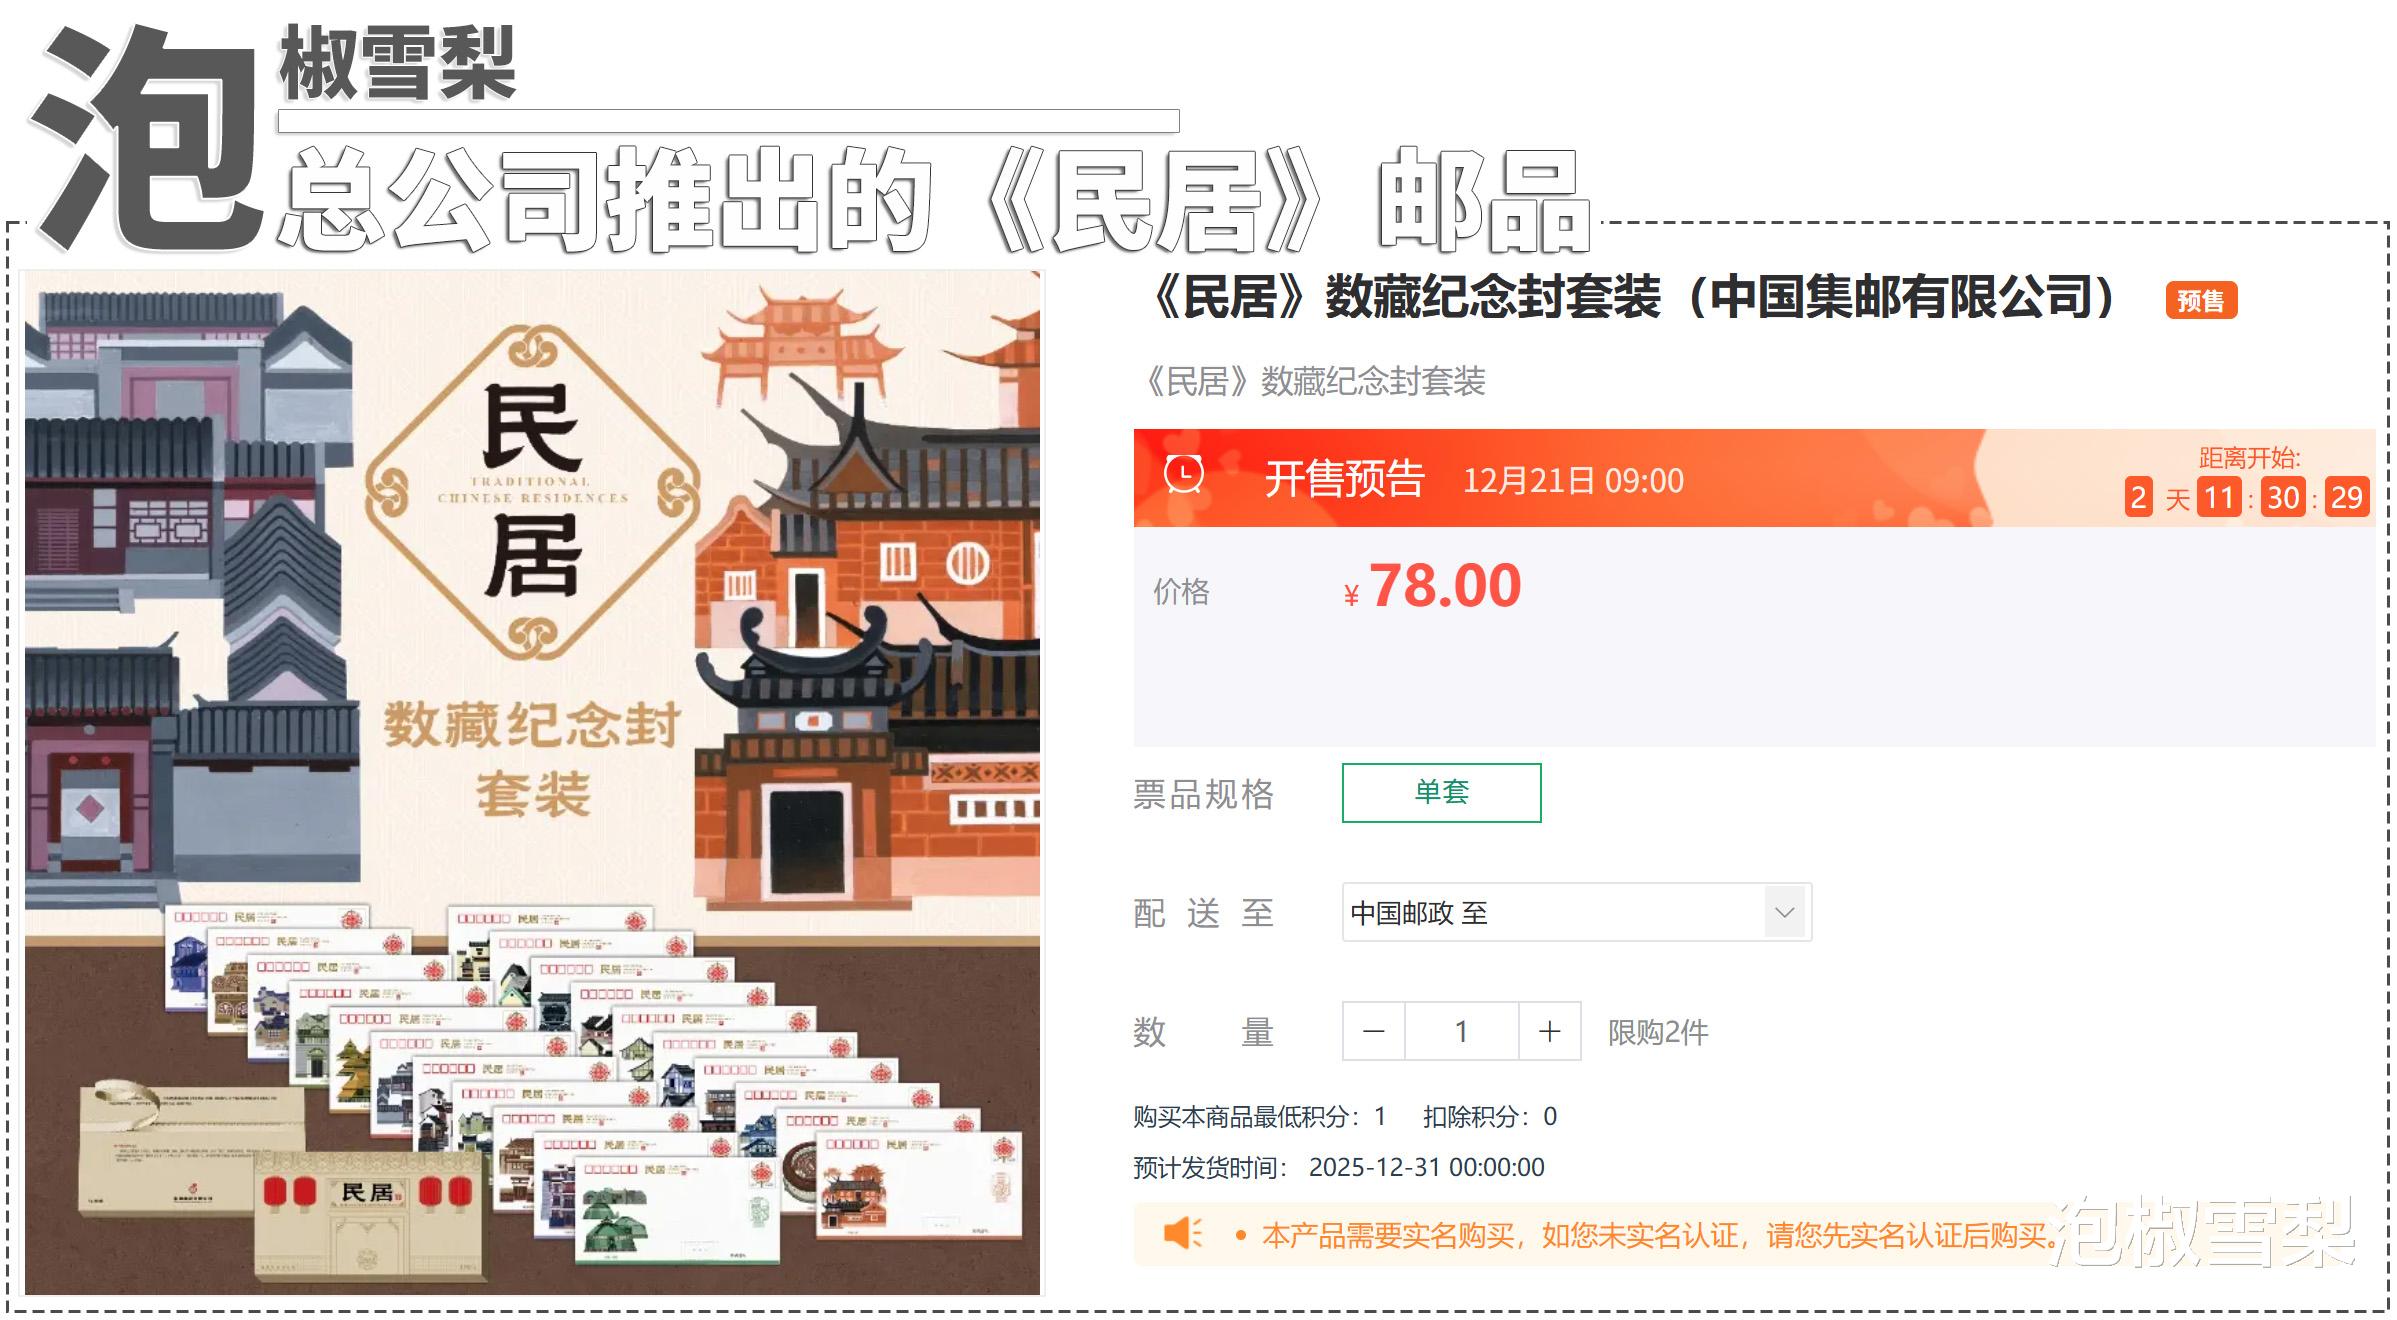This screenshot has height=1320, width=2397.
Task: Click the dropdown chevron arrow for delivery
Action: (1785, 912)
